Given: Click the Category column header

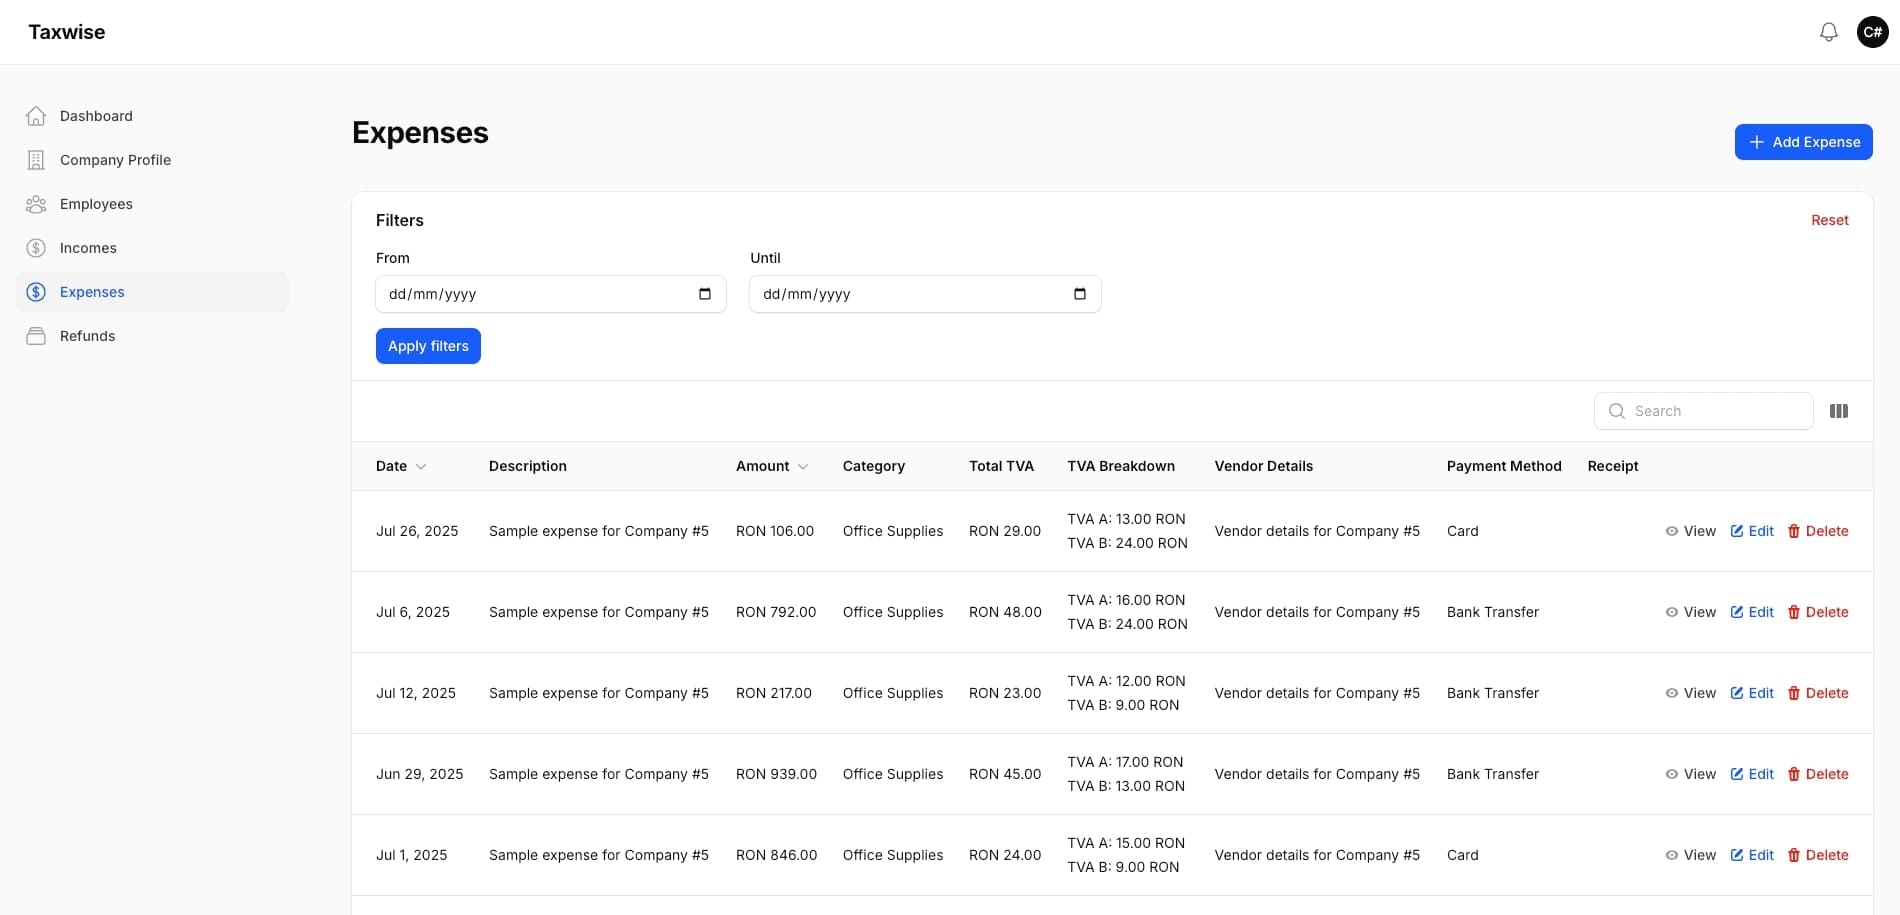Looking at the screenshot, I should 874,466.
